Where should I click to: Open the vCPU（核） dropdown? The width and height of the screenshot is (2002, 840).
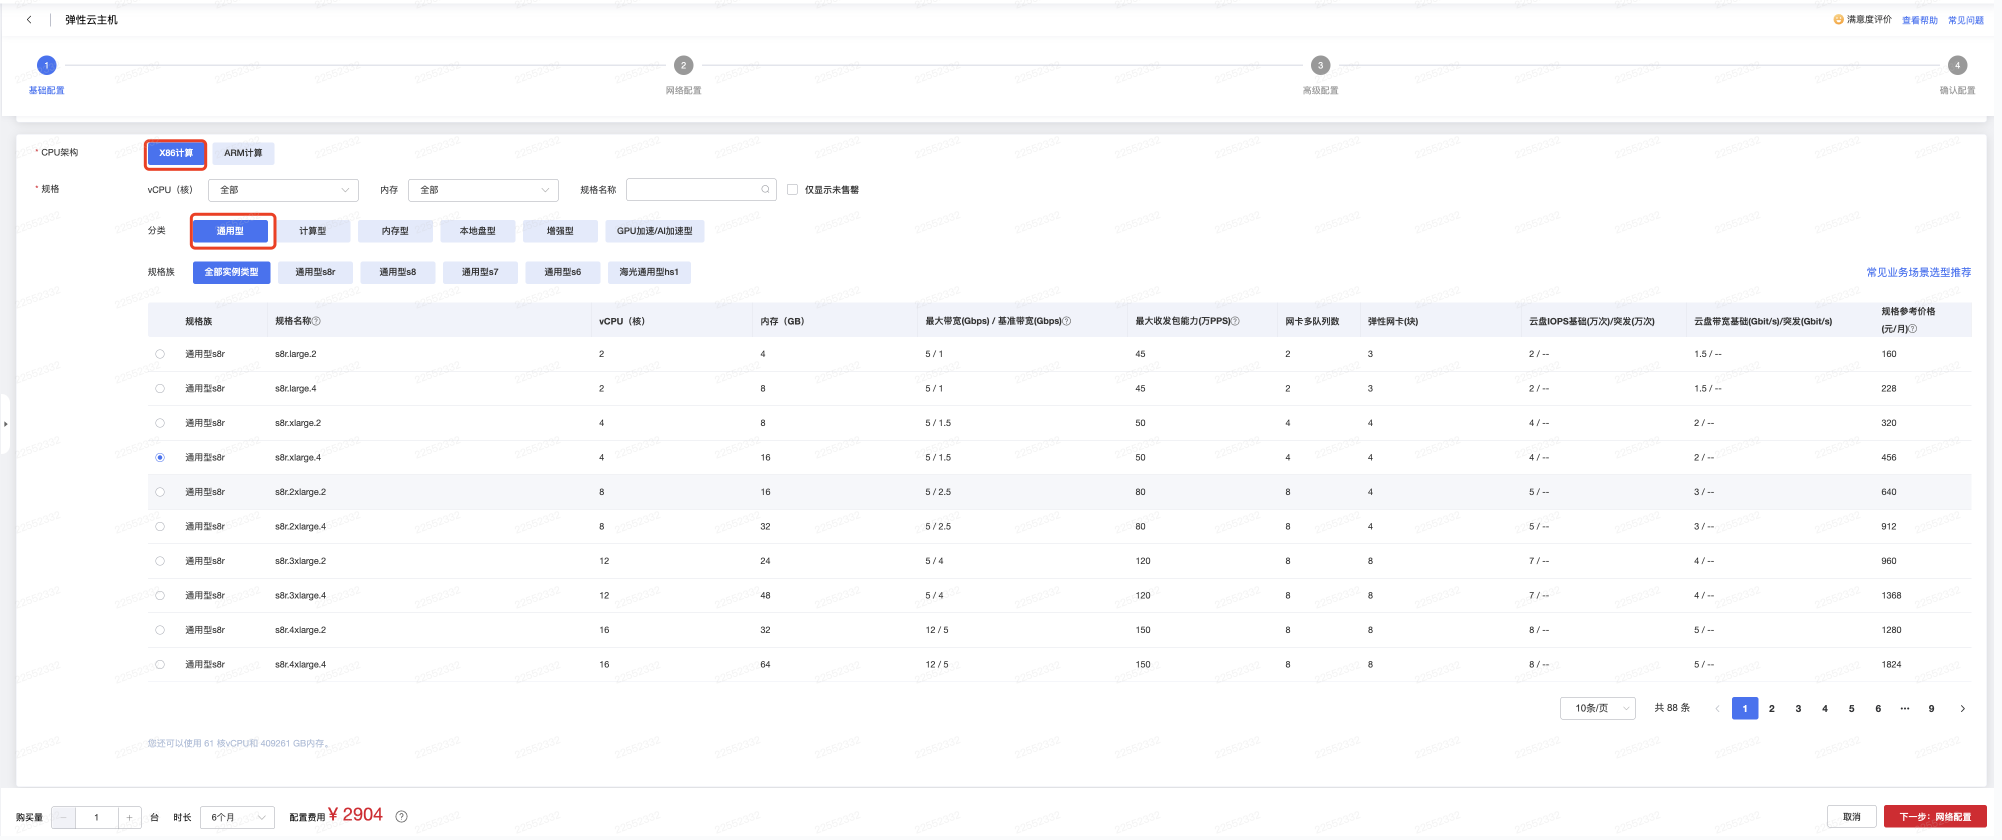pyautogui.click(x=283, y=189)
